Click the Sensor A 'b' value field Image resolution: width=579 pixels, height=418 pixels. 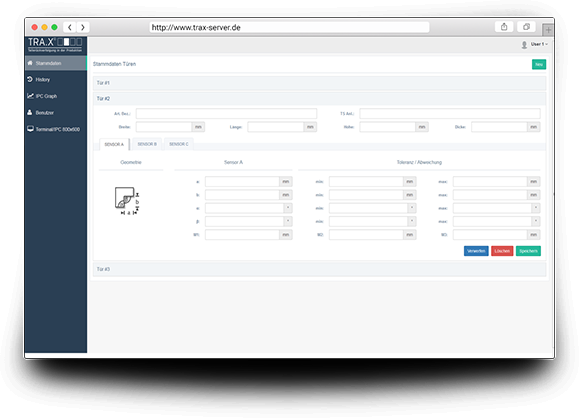(242, 195)
